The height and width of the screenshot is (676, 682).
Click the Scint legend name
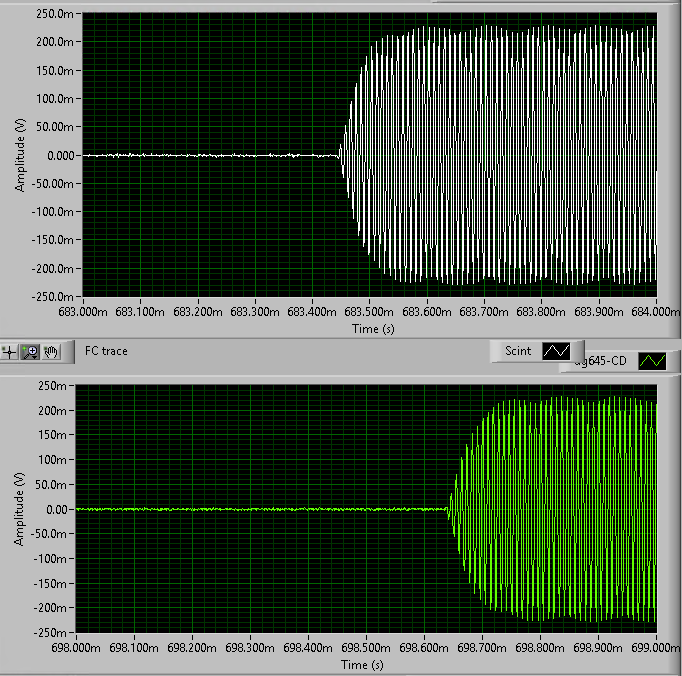518,351
